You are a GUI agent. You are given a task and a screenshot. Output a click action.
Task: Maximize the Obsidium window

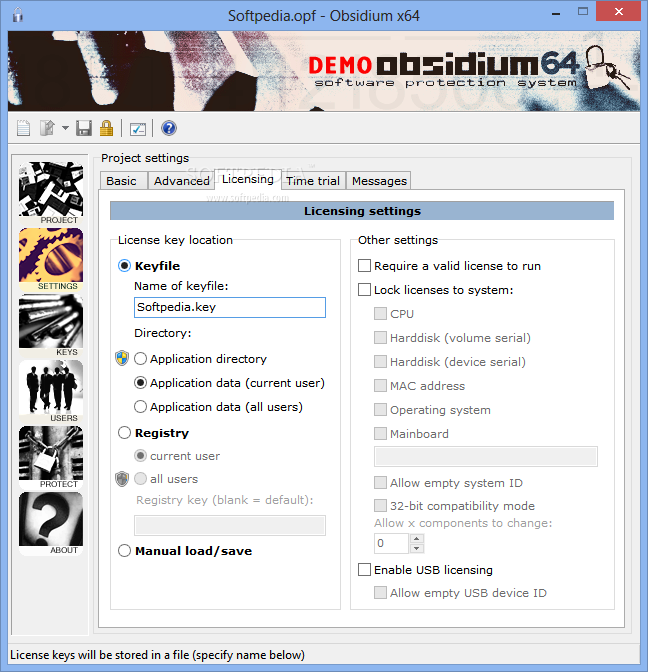pos(582,12)
